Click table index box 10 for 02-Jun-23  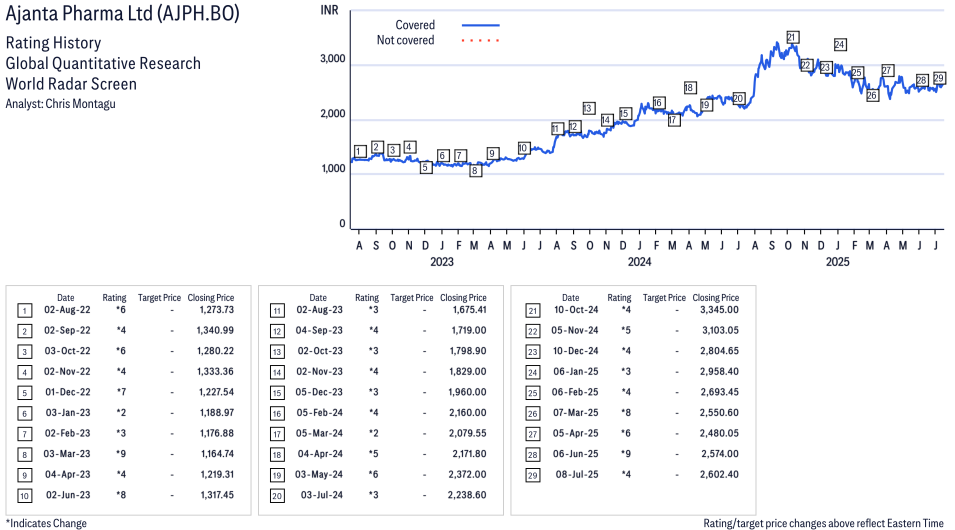[x=24, y=496]
